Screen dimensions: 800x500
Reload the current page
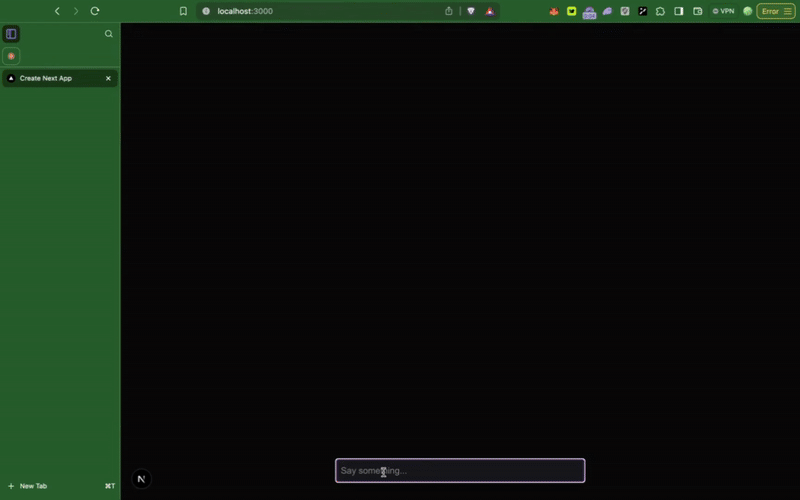click(x=95, y=11)
